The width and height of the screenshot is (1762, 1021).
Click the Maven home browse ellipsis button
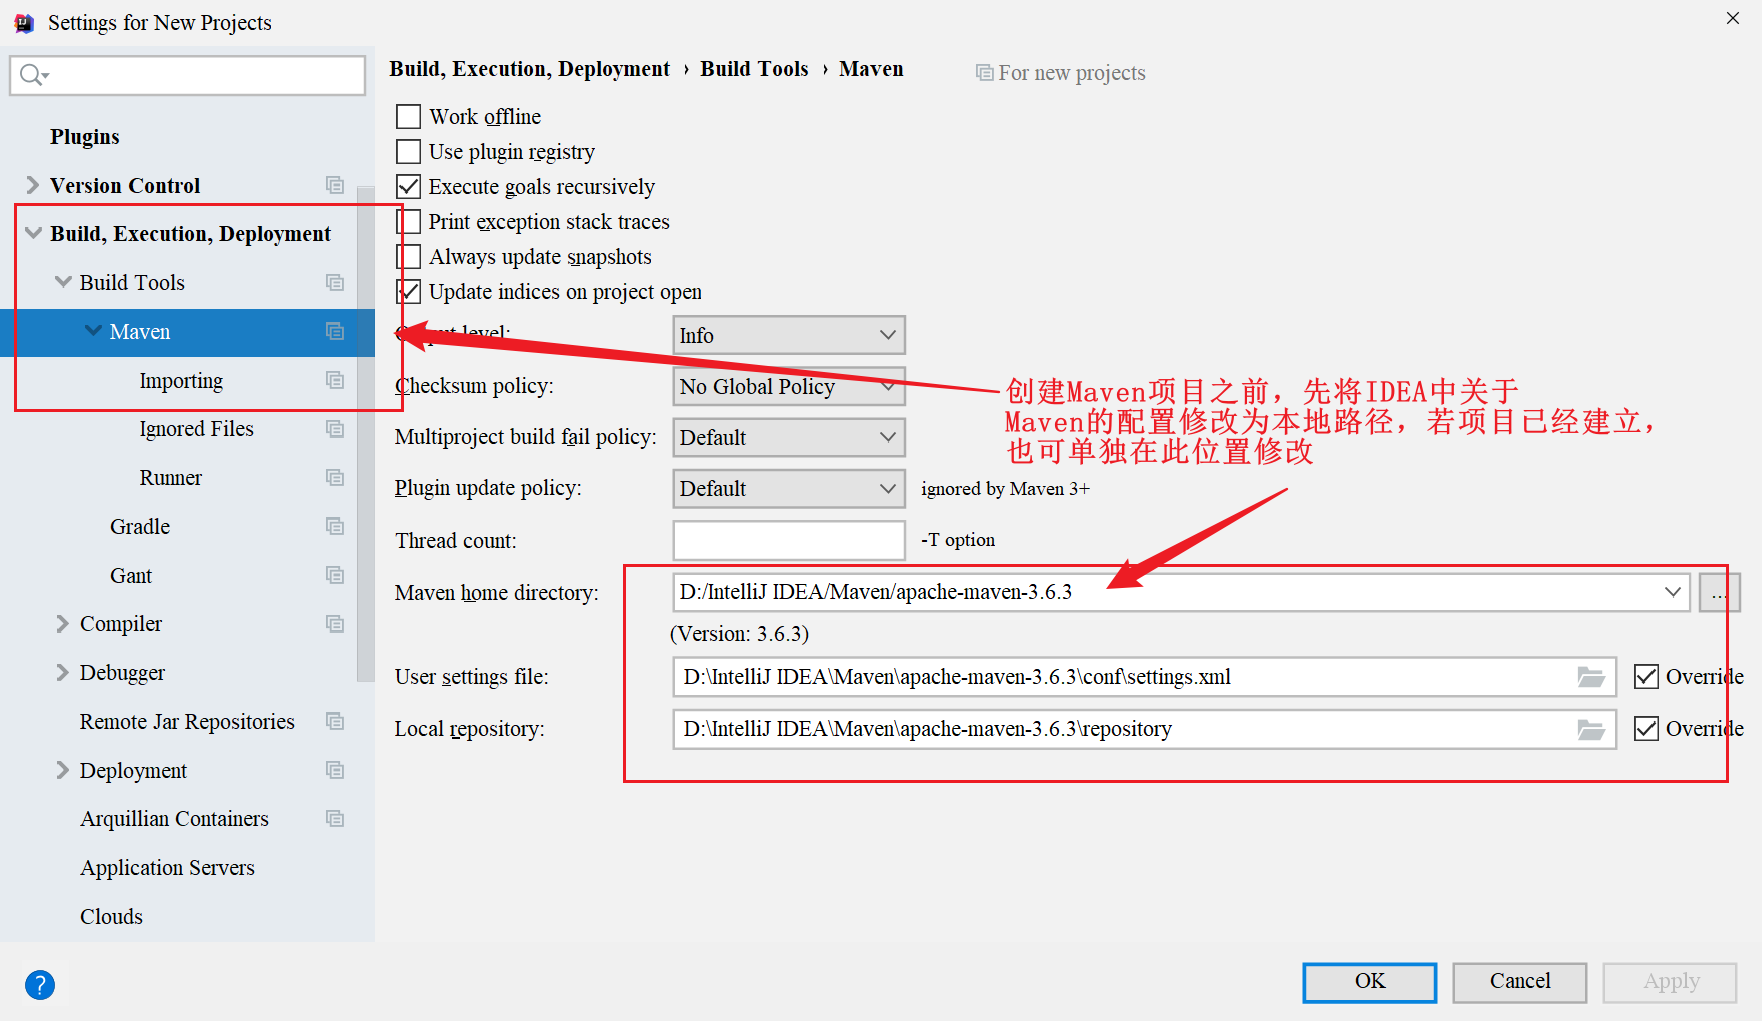pos(1719,592)
